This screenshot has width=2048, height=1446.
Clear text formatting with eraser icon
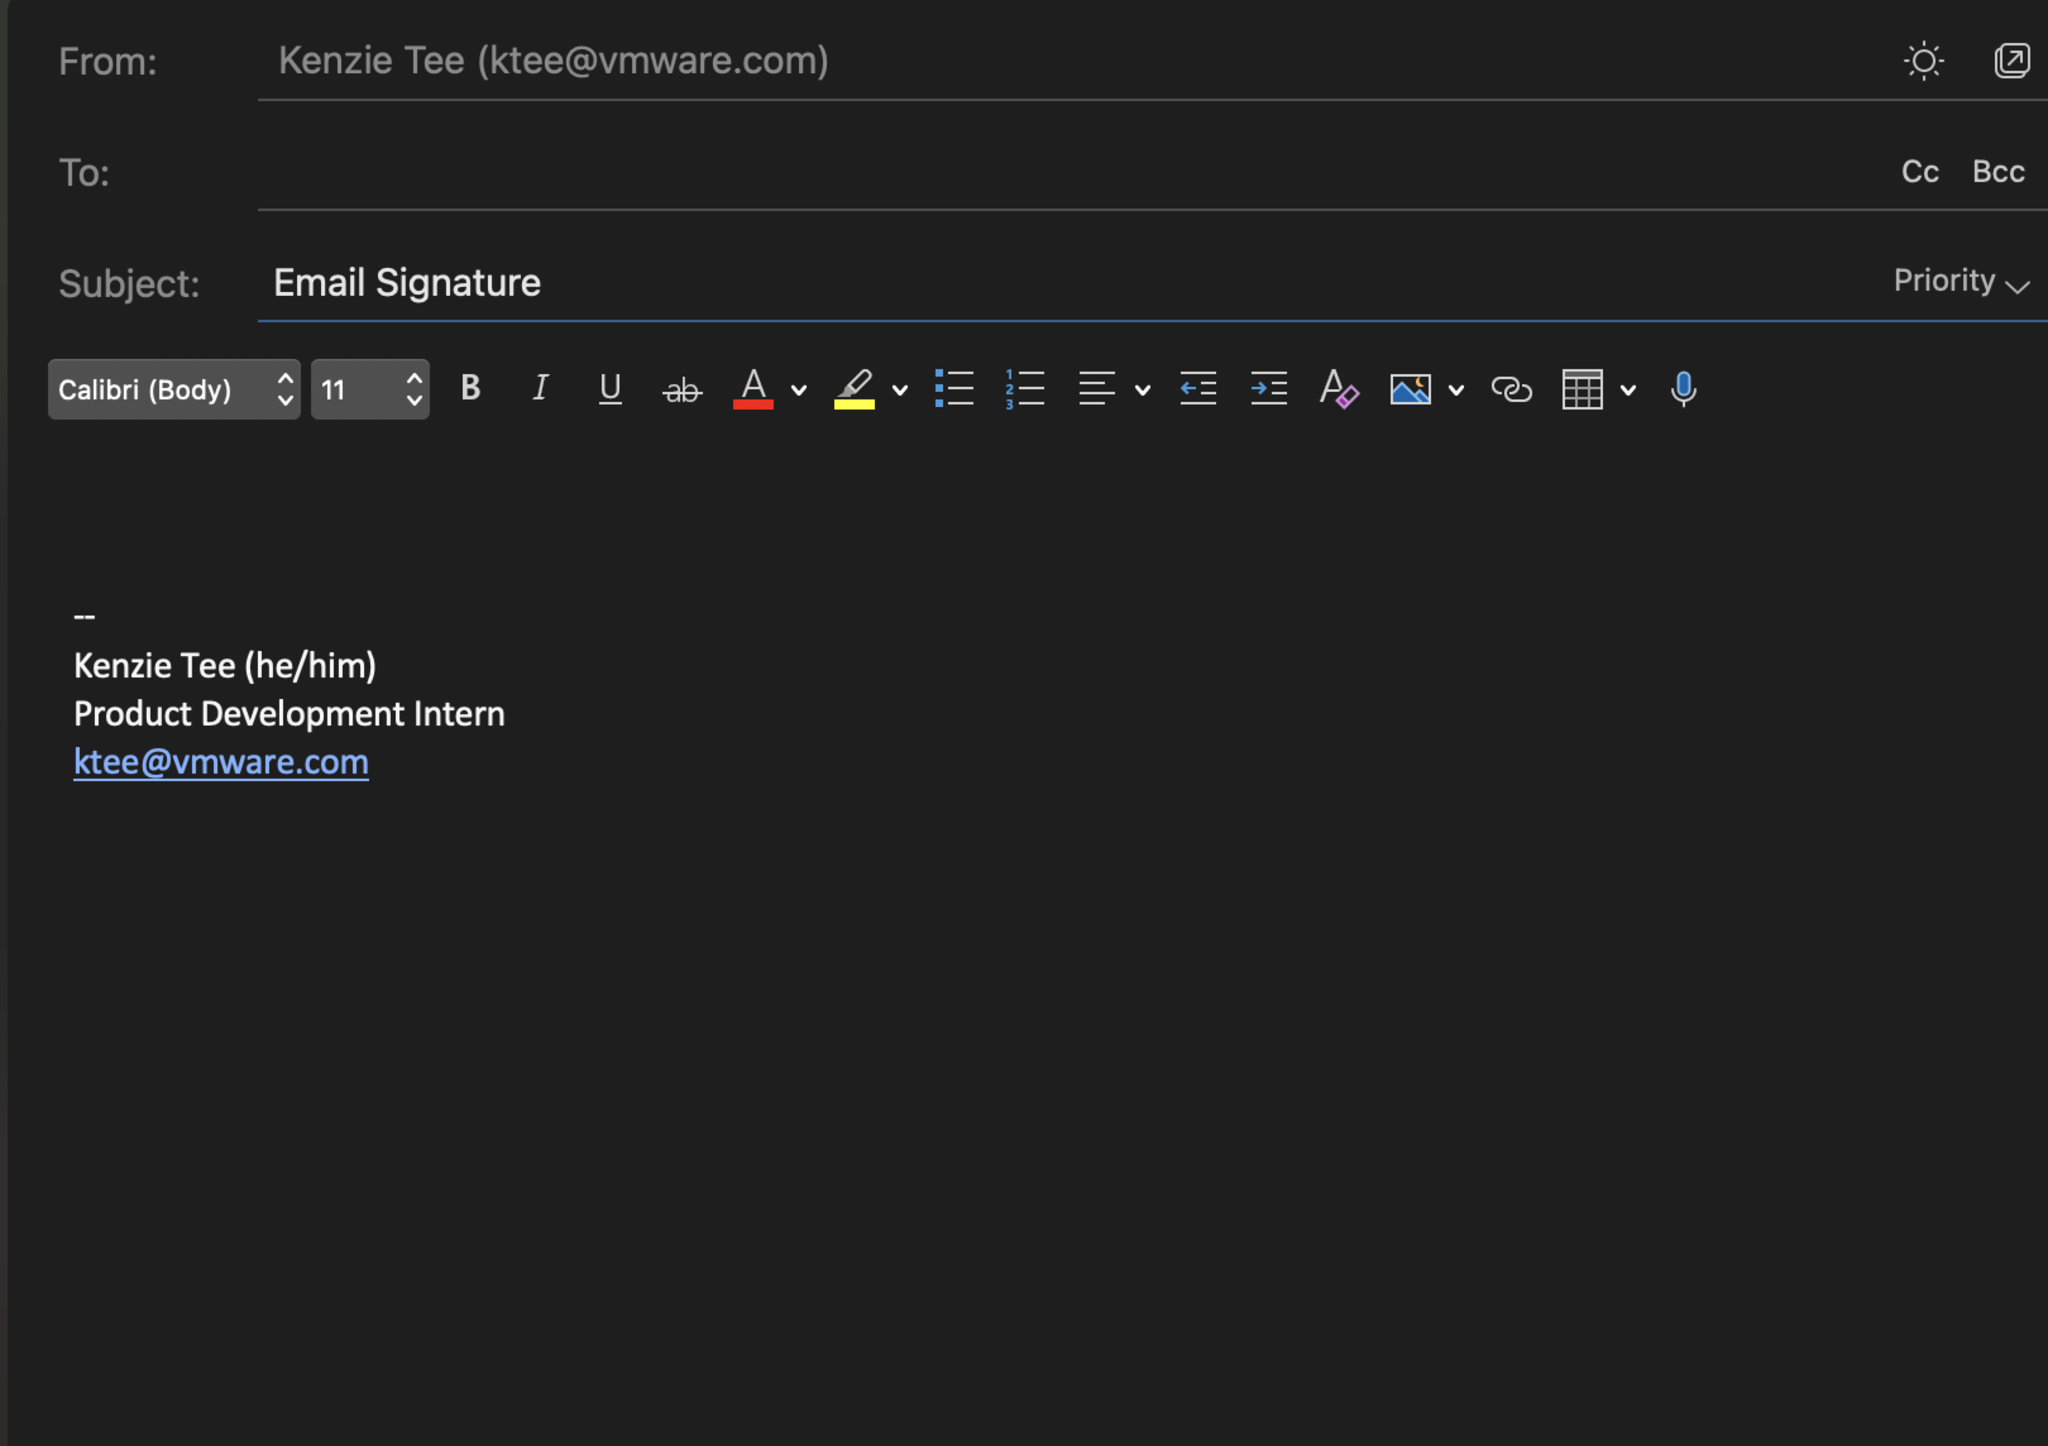[1338, 389]
